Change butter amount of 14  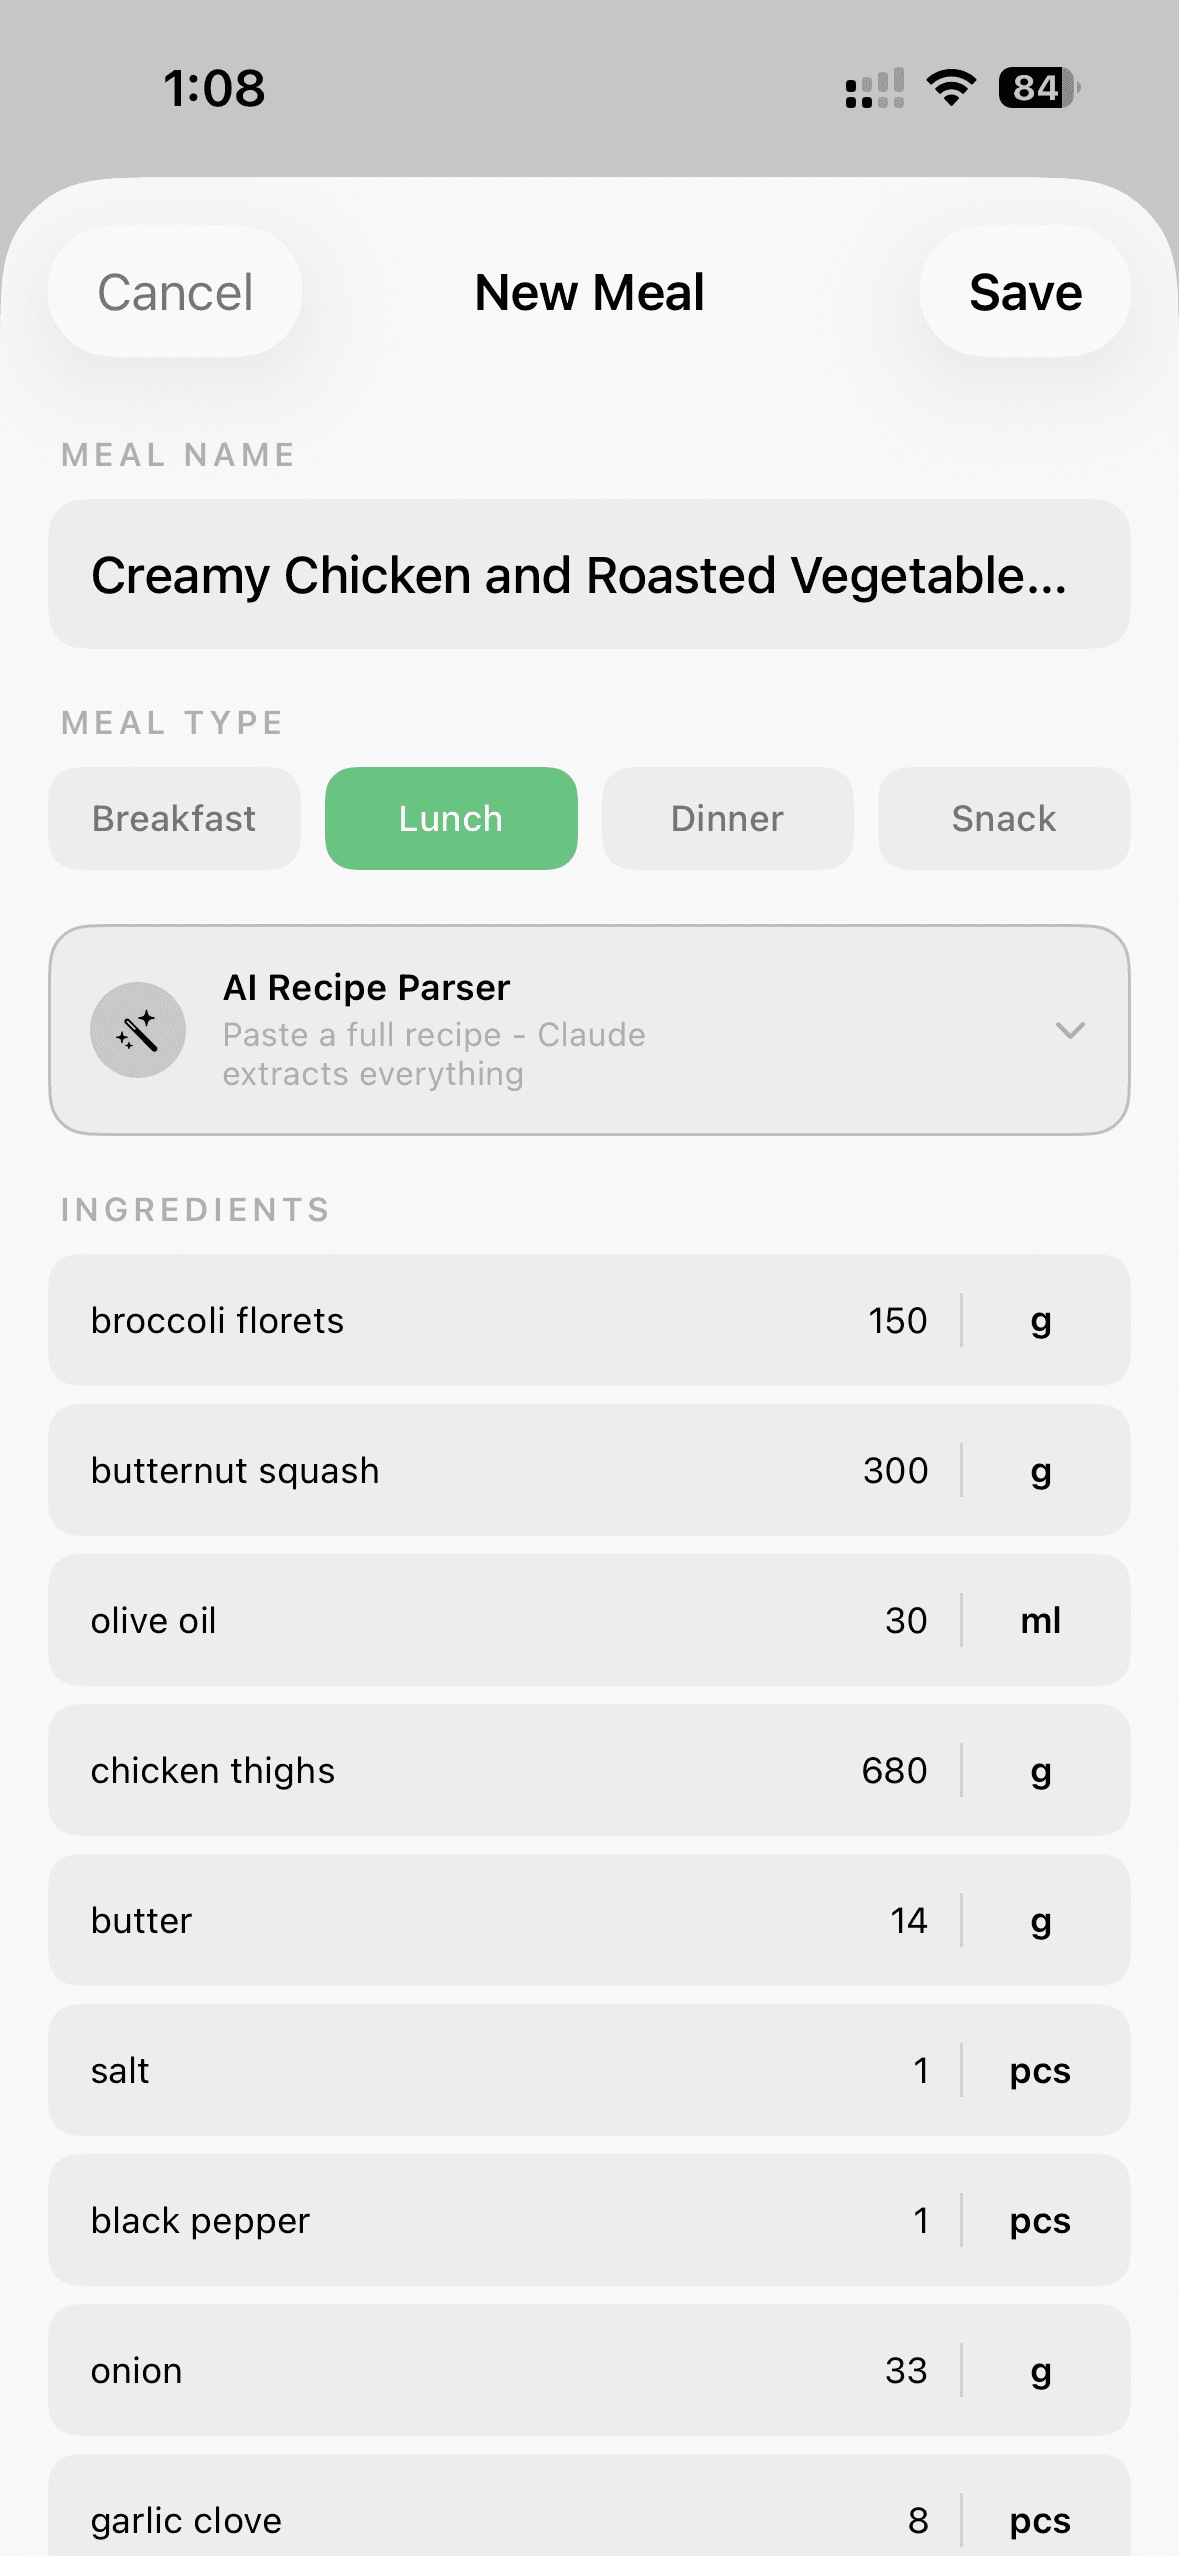[908, 1921]
